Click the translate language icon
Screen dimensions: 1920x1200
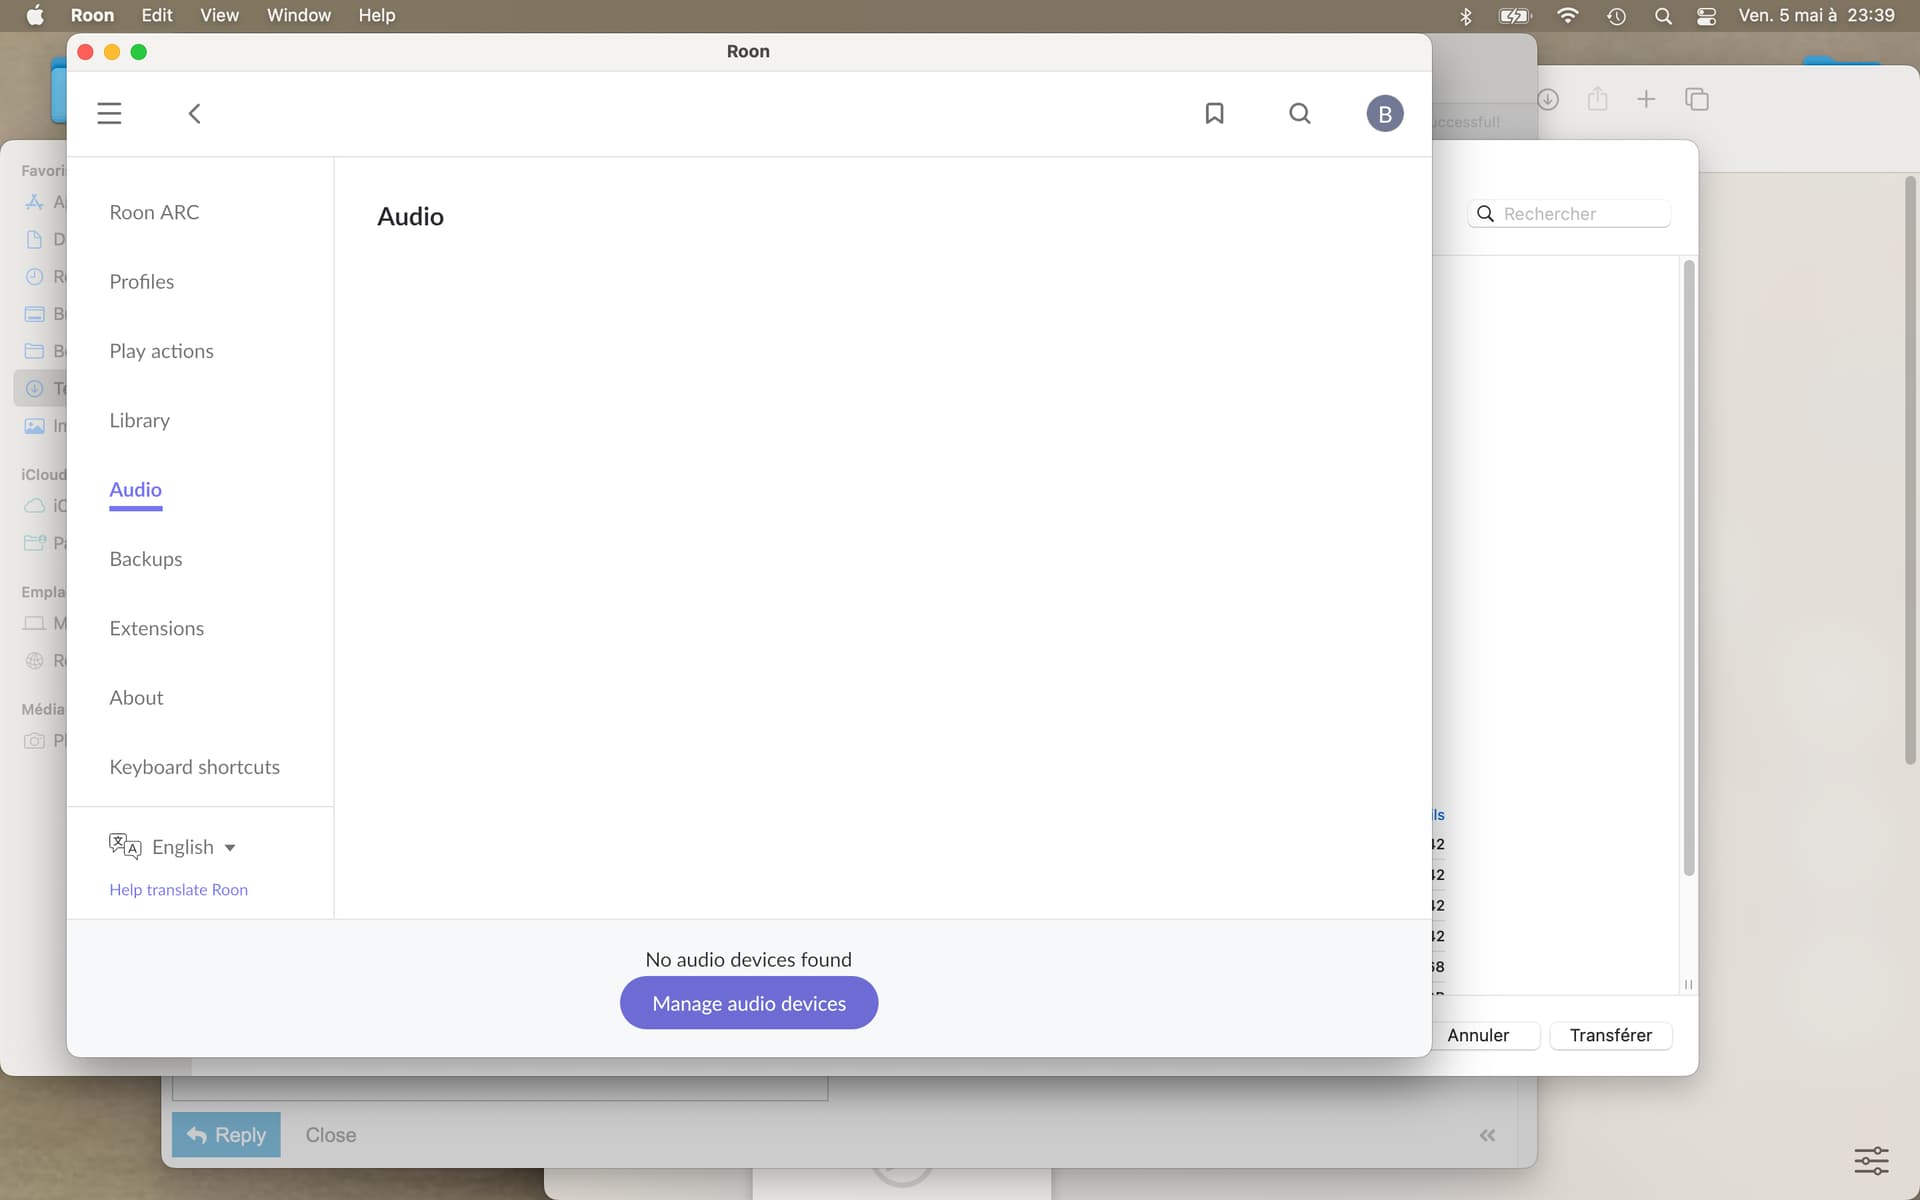[x=125, y=846]
